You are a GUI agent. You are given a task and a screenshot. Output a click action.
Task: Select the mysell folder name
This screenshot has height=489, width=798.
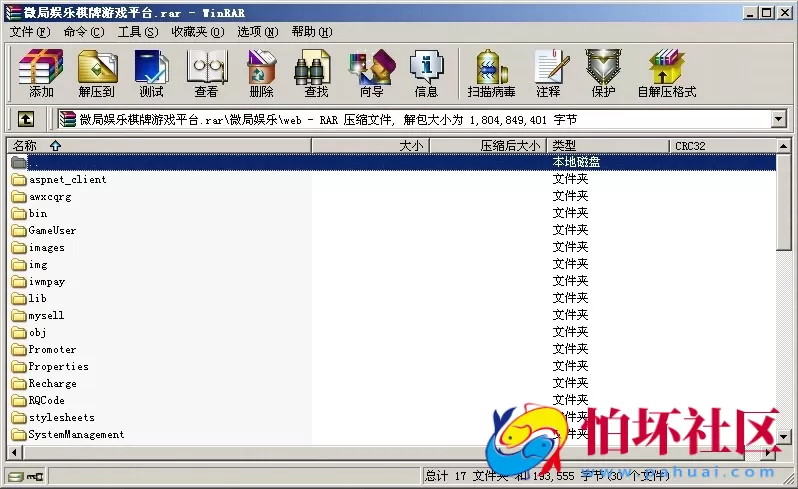tap(46, 315)
